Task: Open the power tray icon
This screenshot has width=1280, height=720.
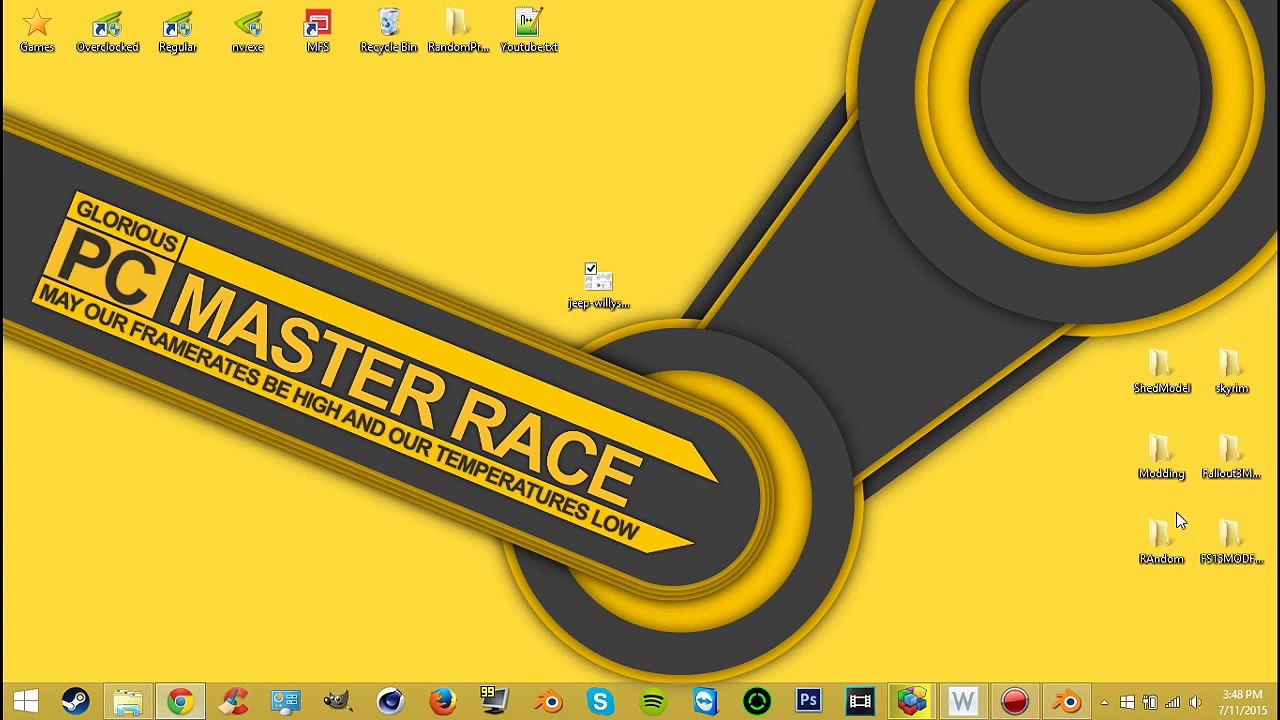Action: 1150,702
